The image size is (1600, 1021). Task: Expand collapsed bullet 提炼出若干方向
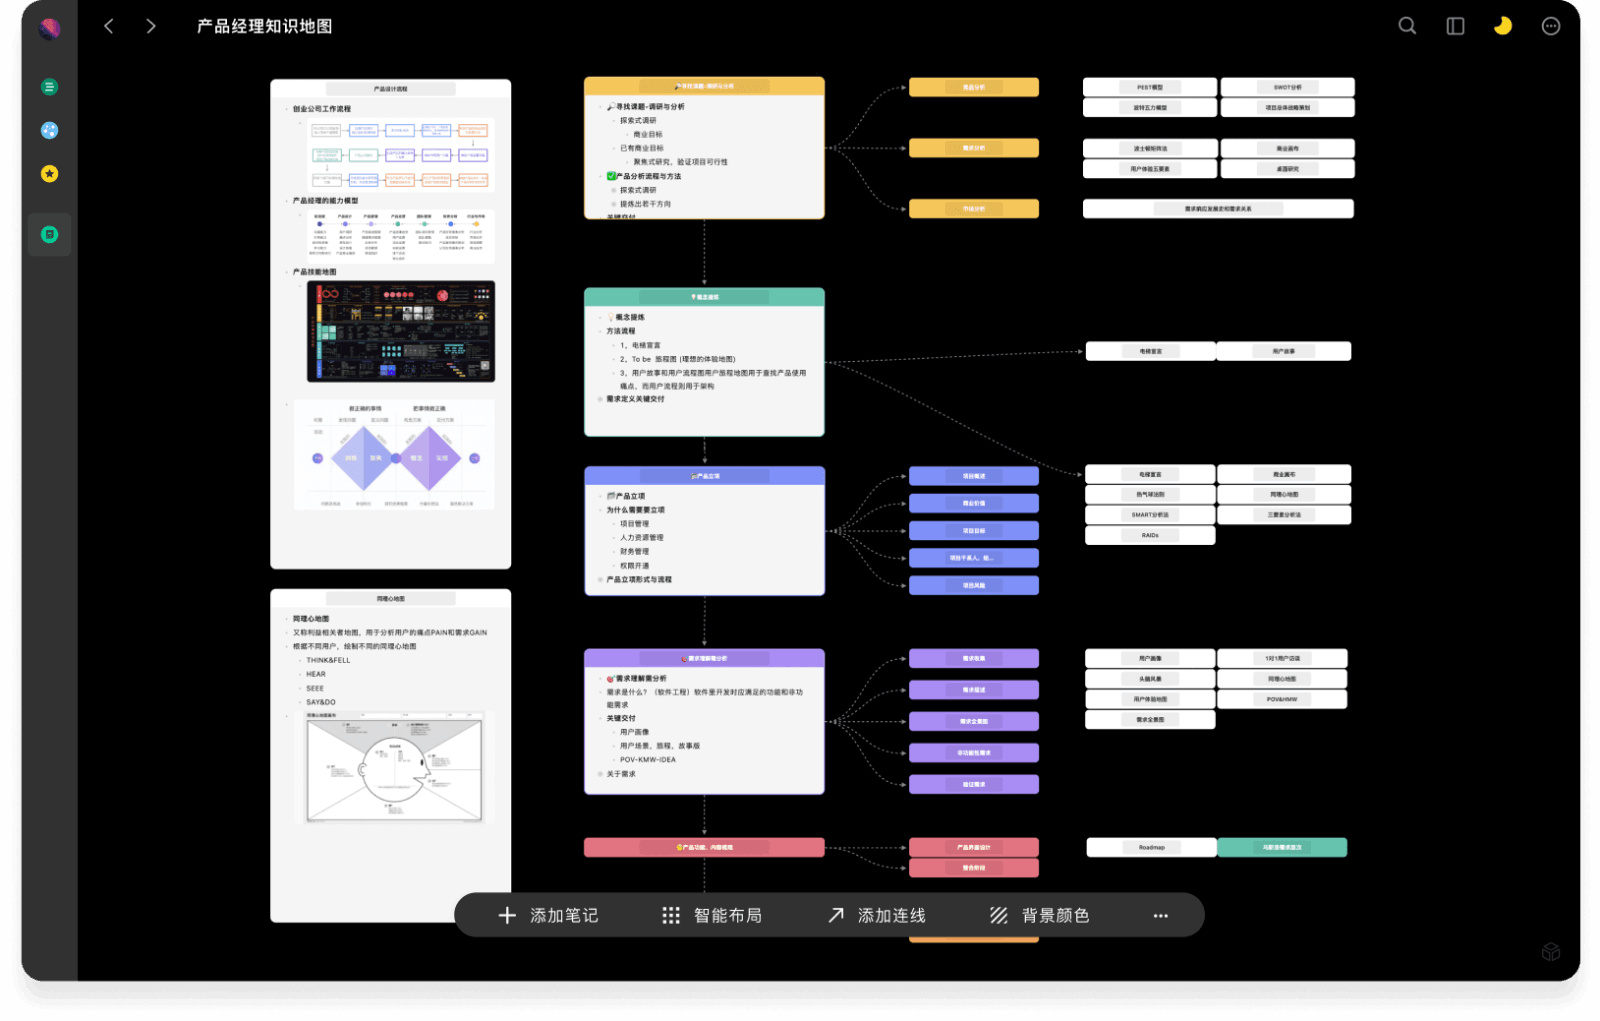pyautogui.click(x=613, y=204)
